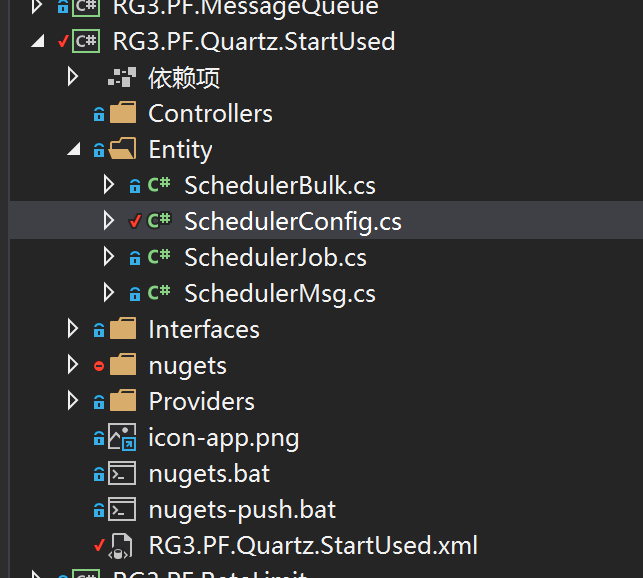The image size is (643, 578).
Task: Select the Controllers folder name
Action: coord(210,113)
